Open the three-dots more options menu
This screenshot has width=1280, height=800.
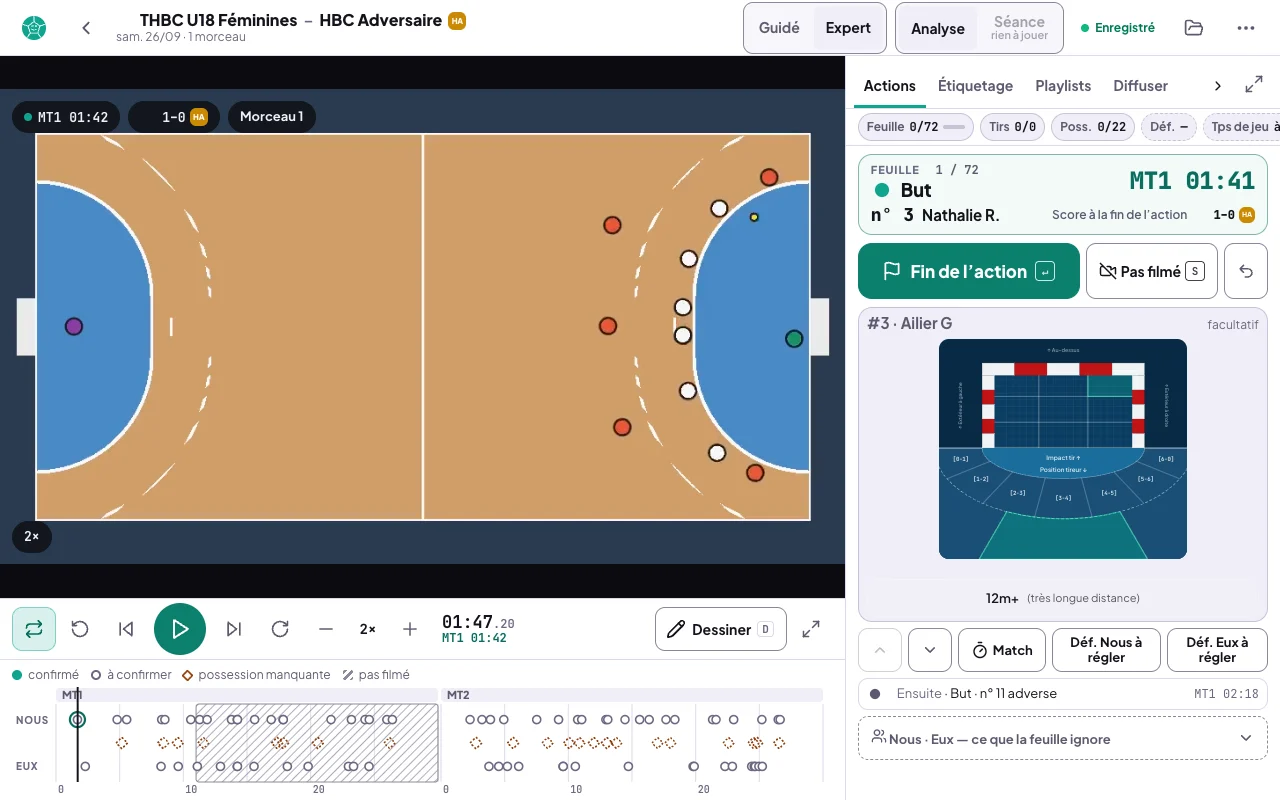point(1245,28)
